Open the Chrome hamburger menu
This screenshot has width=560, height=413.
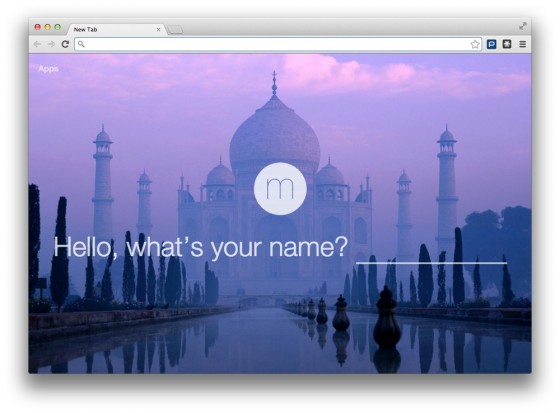coord(522,44)
